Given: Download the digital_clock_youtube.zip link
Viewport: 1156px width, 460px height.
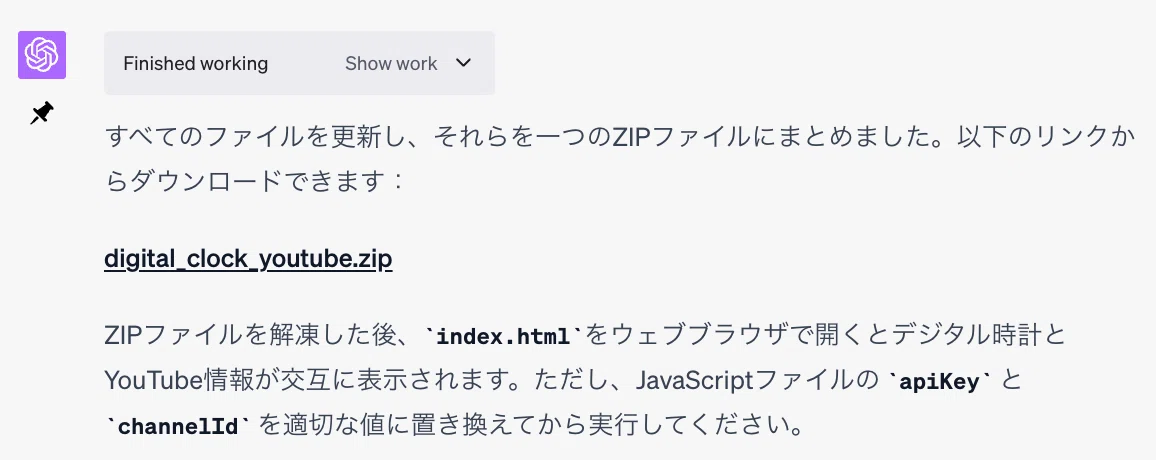Looking at the screenshot, I should click(248, 259).
